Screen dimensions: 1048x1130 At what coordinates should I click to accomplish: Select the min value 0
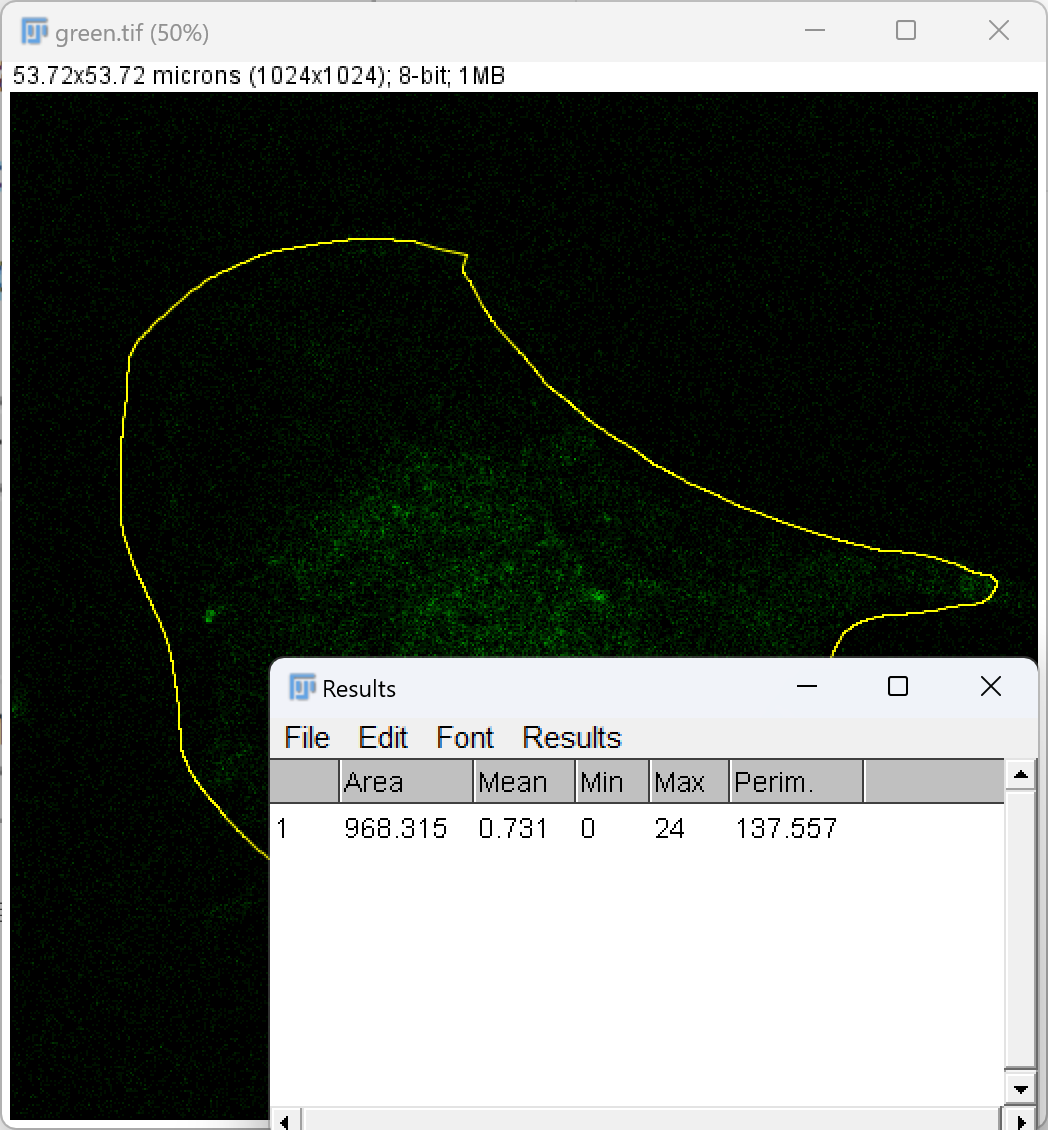588,829
